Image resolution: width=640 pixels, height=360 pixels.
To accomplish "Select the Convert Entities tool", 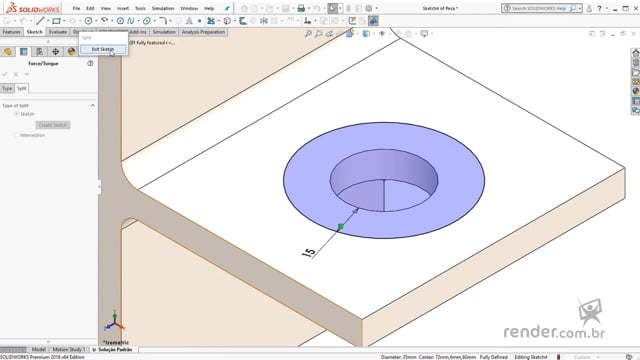I will pos(227,21).
